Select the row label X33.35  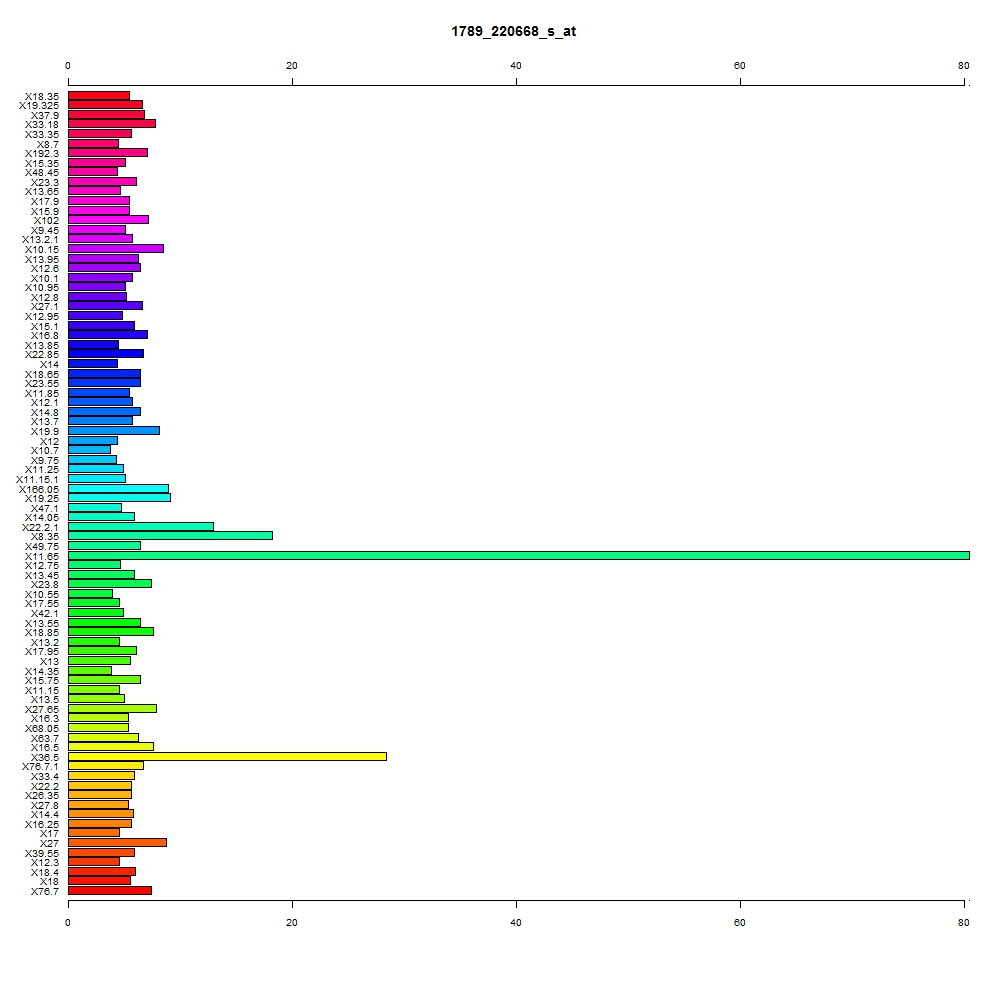pos(42,135)
